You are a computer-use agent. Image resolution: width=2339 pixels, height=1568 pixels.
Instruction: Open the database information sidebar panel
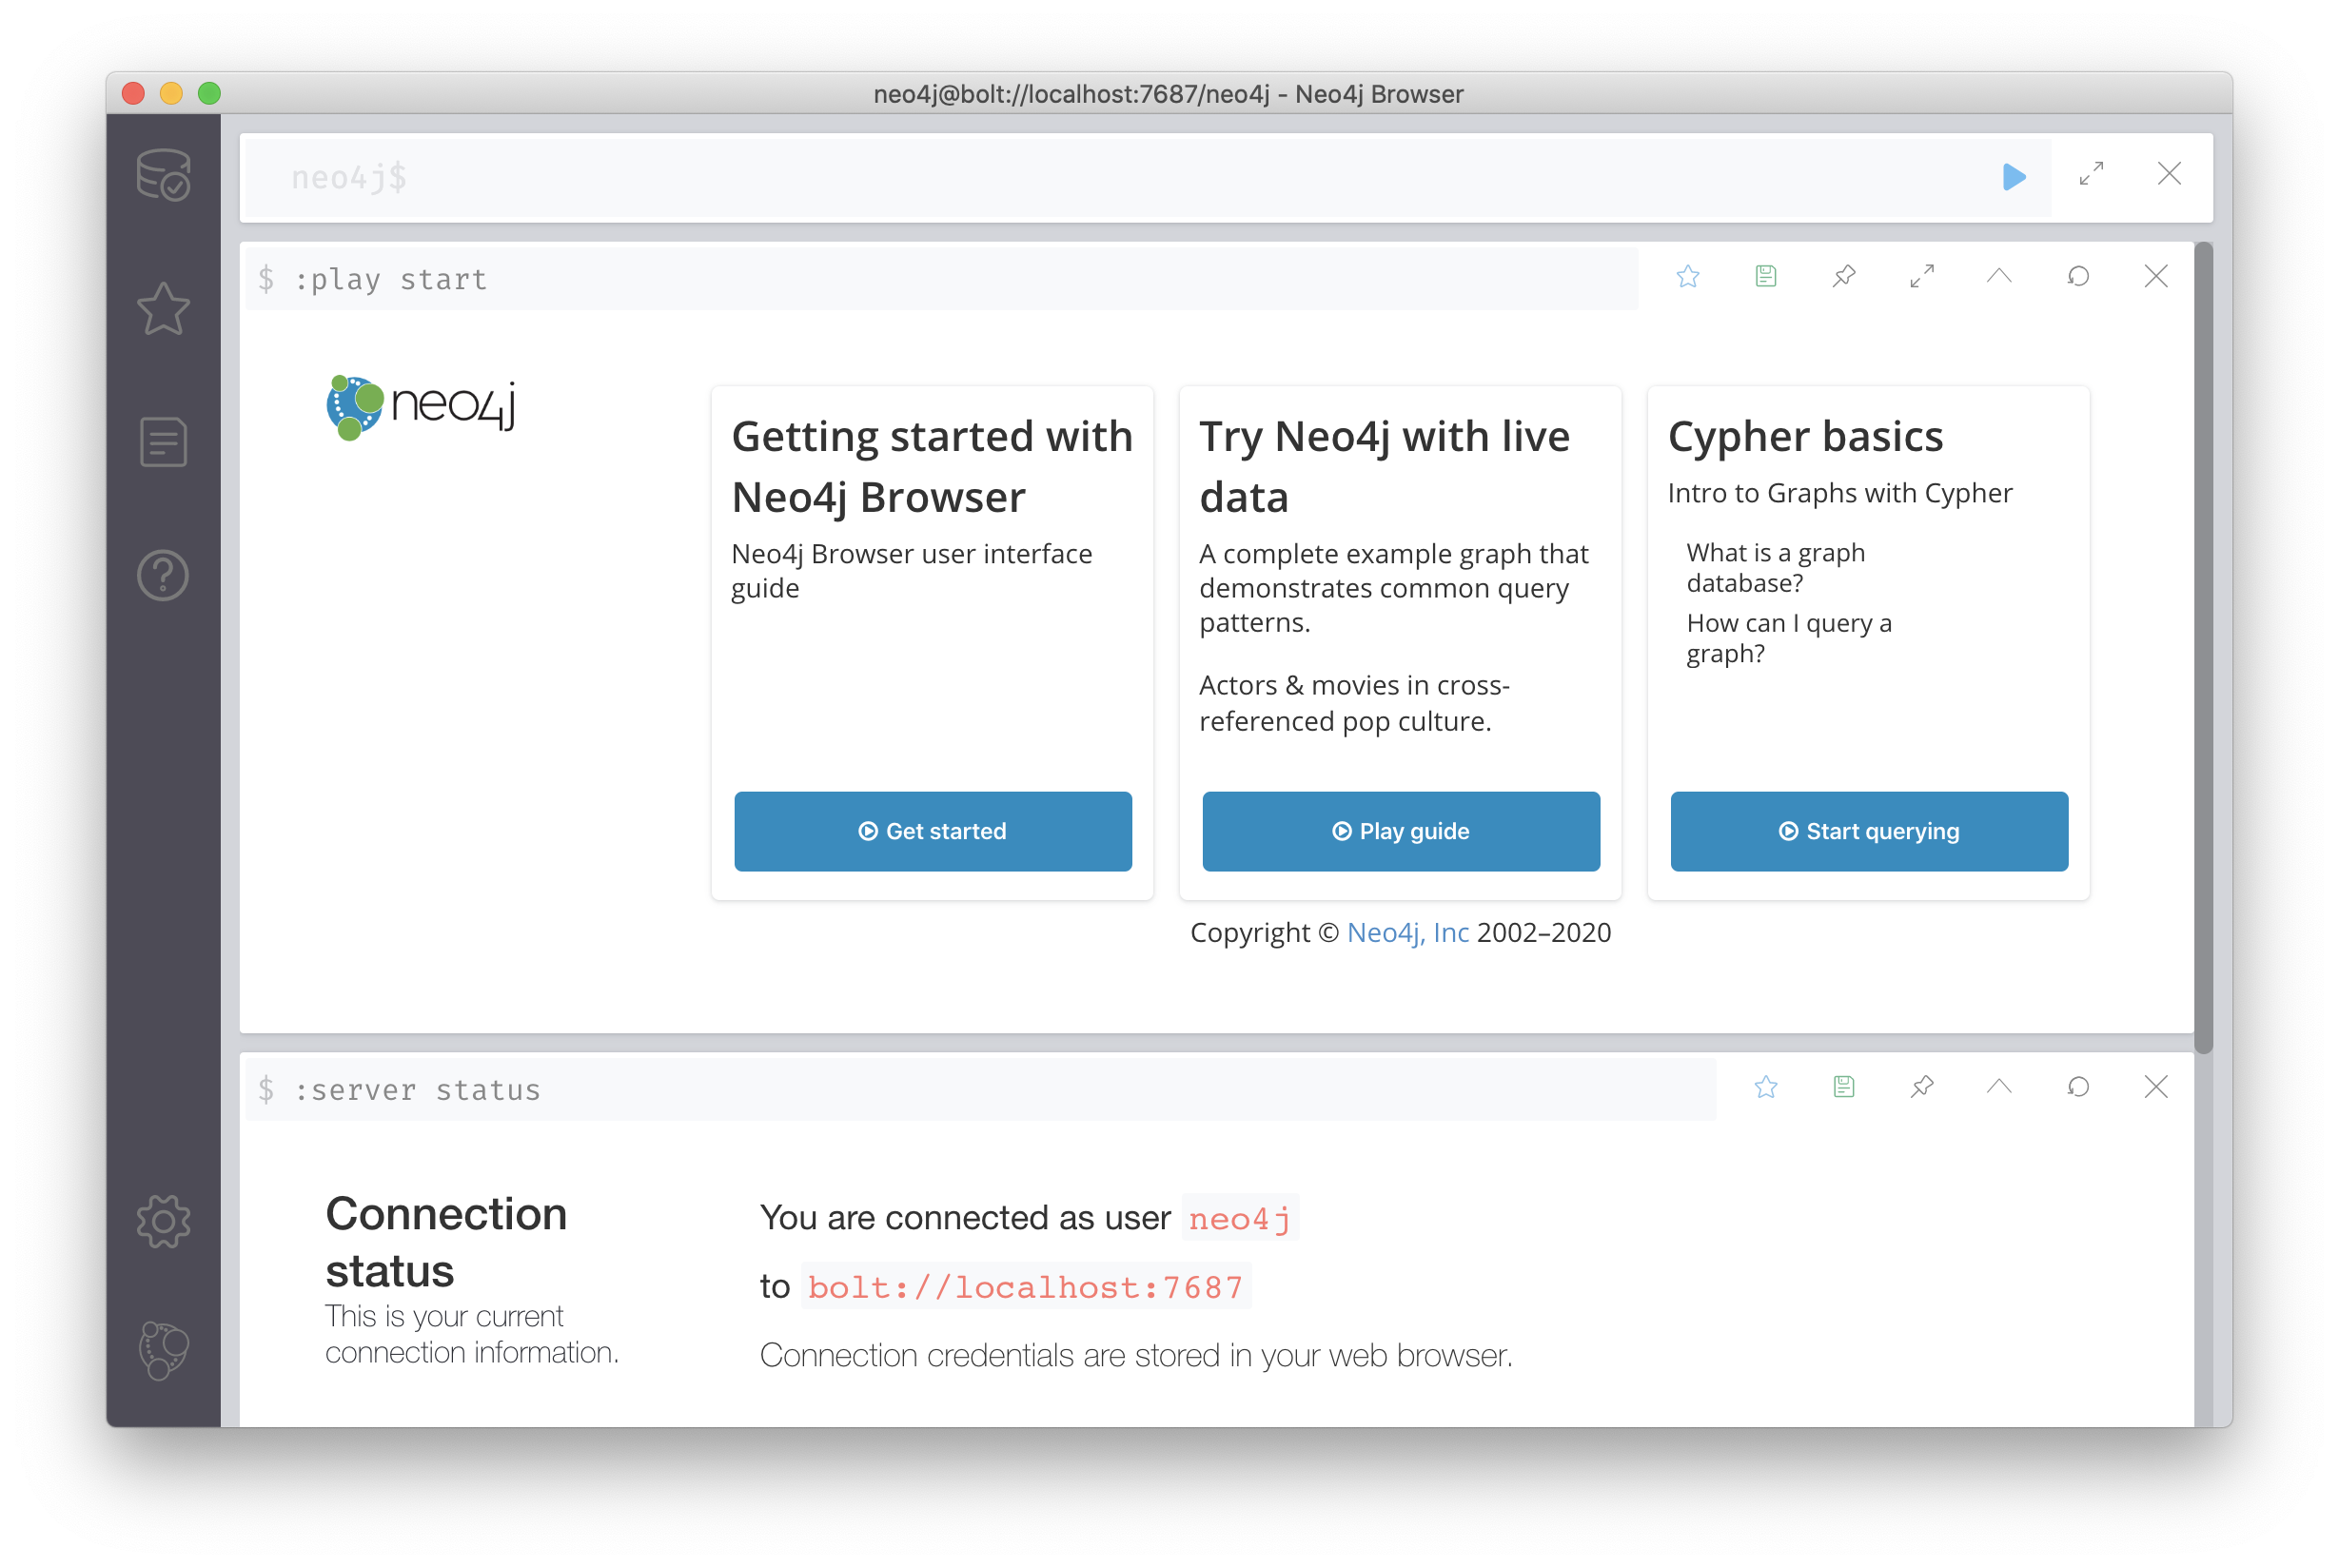point(163,175)
